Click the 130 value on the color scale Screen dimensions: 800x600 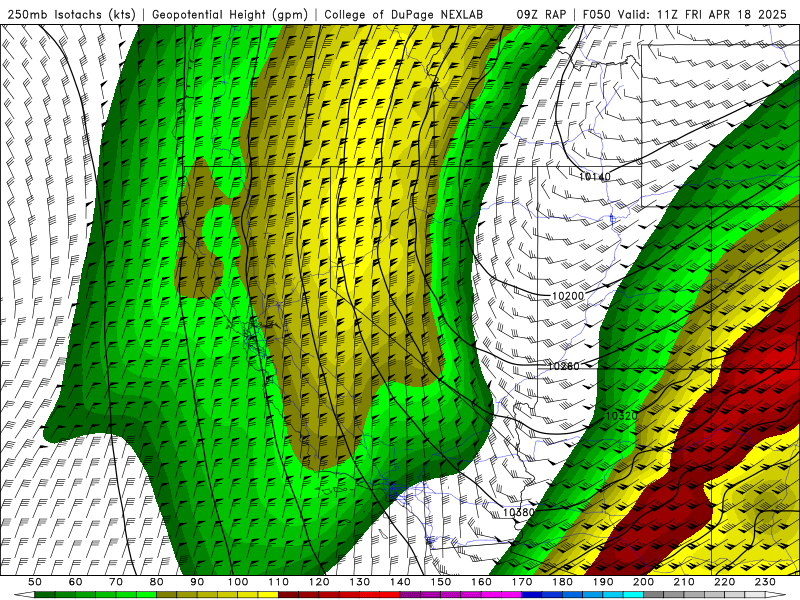pos(360,582)
